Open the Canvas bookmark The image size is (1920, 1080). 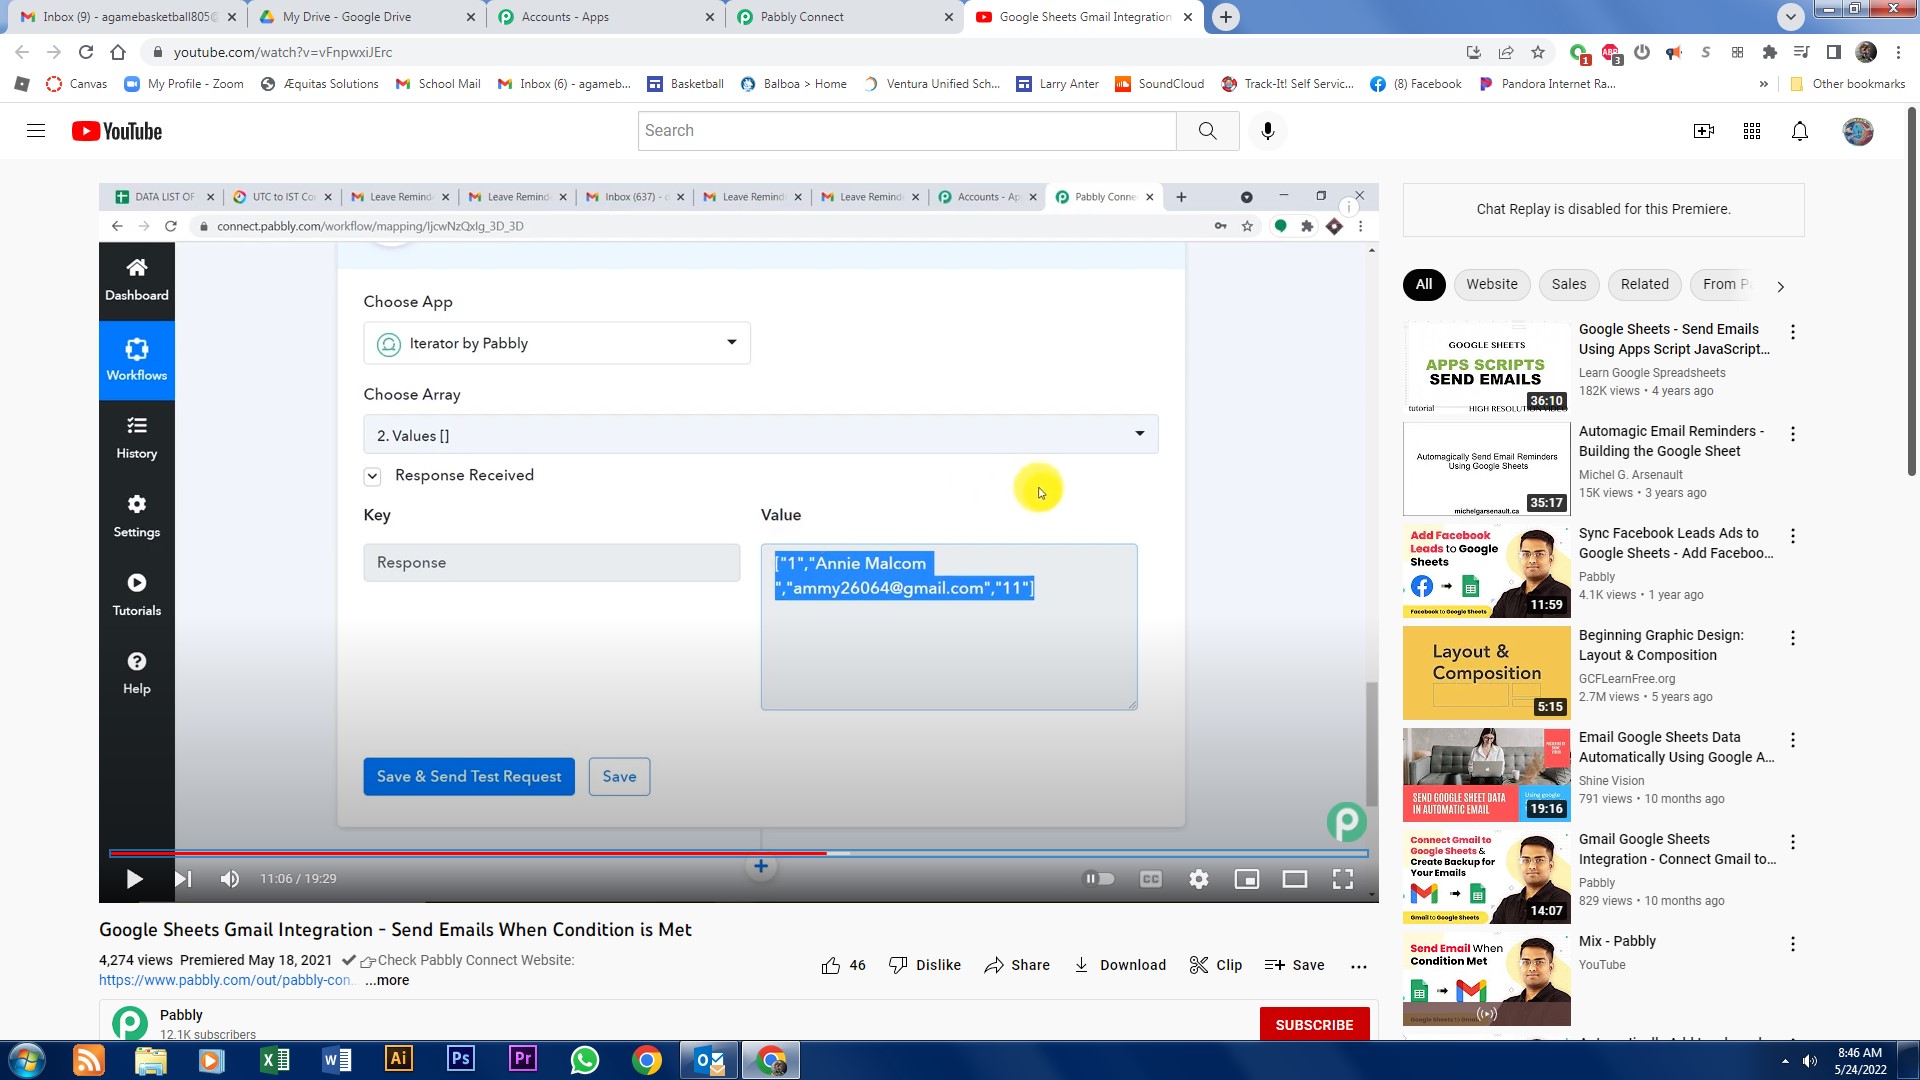pos(77,84)
